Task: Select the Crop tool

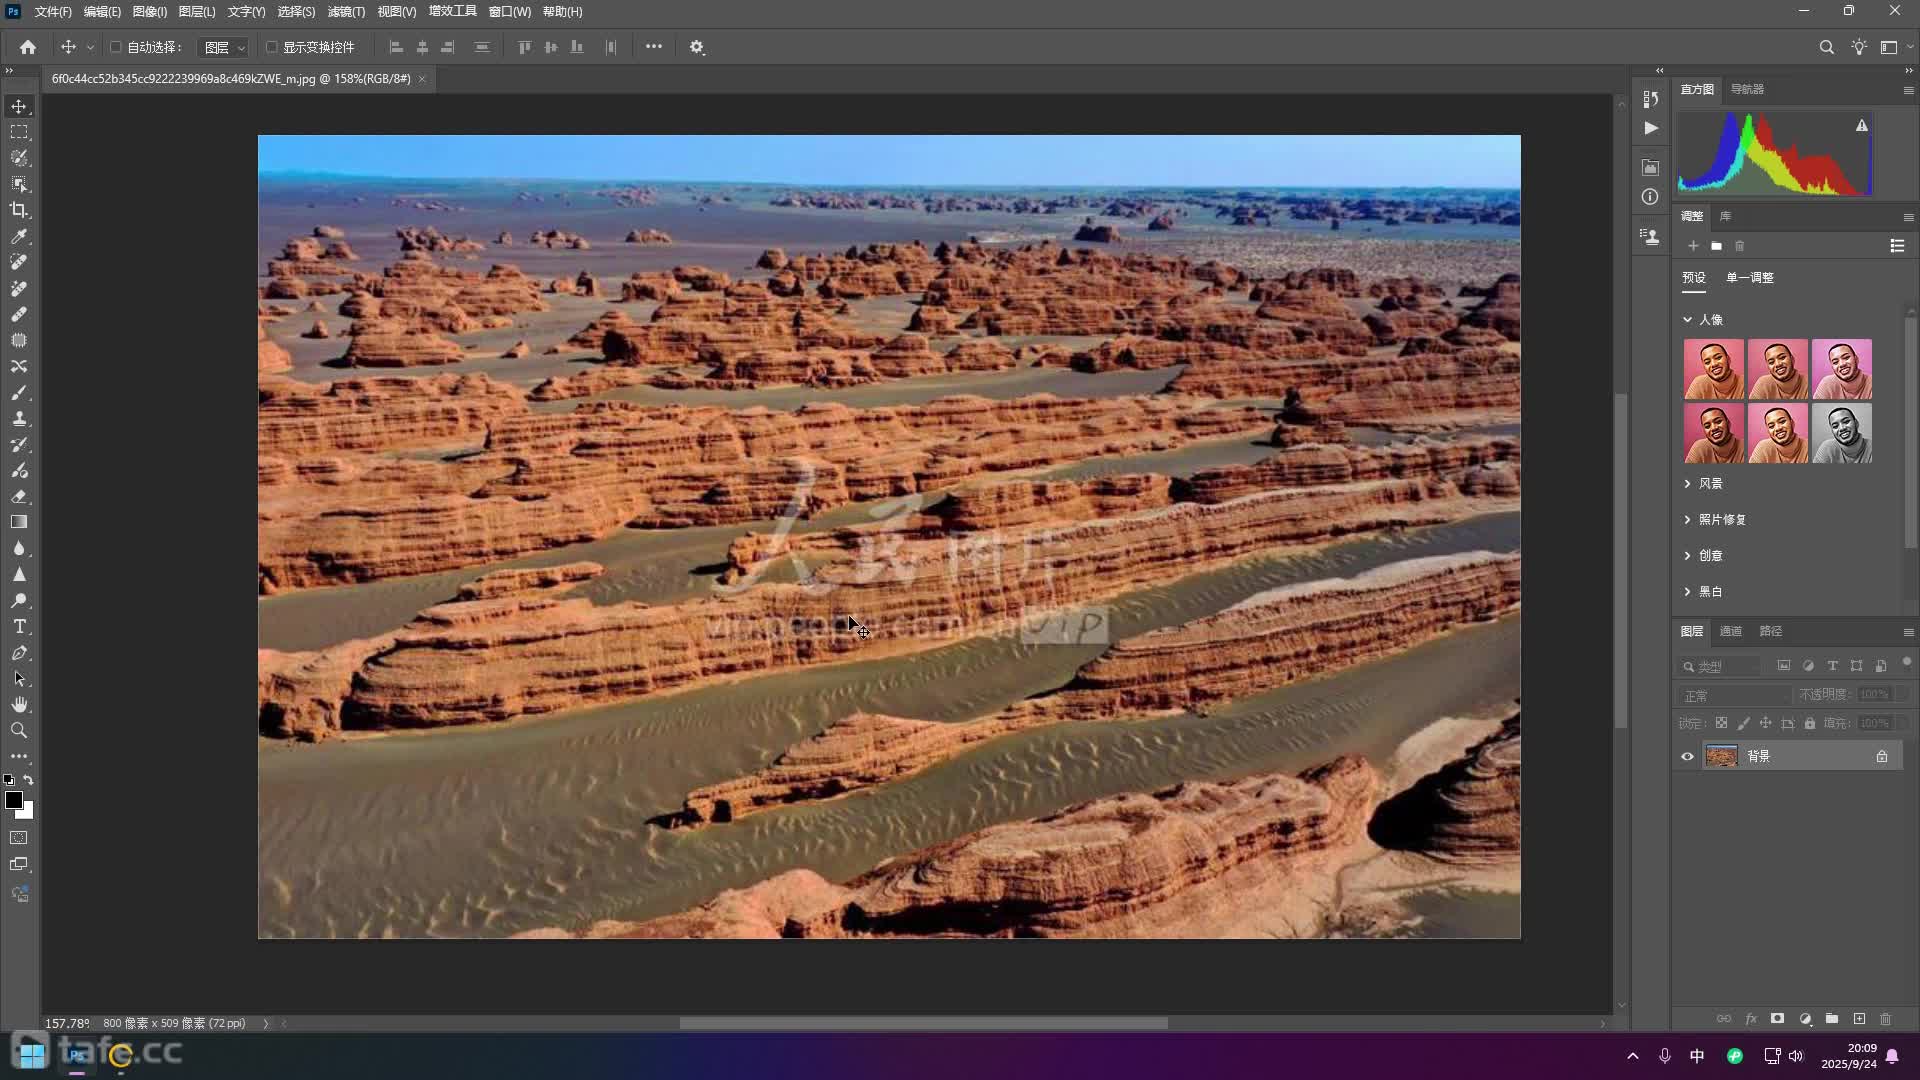Action: point(19,210)
